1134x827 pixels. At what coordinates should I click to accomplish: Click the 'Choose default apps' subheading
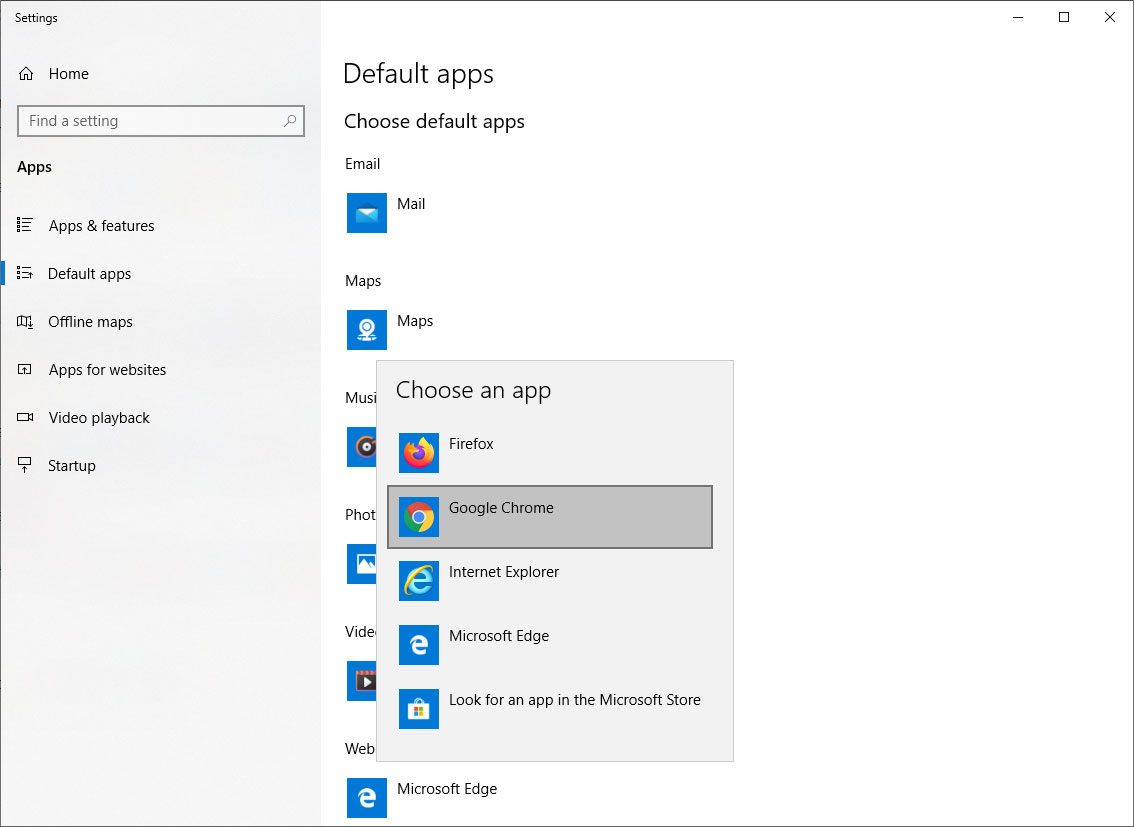[435, 121]
